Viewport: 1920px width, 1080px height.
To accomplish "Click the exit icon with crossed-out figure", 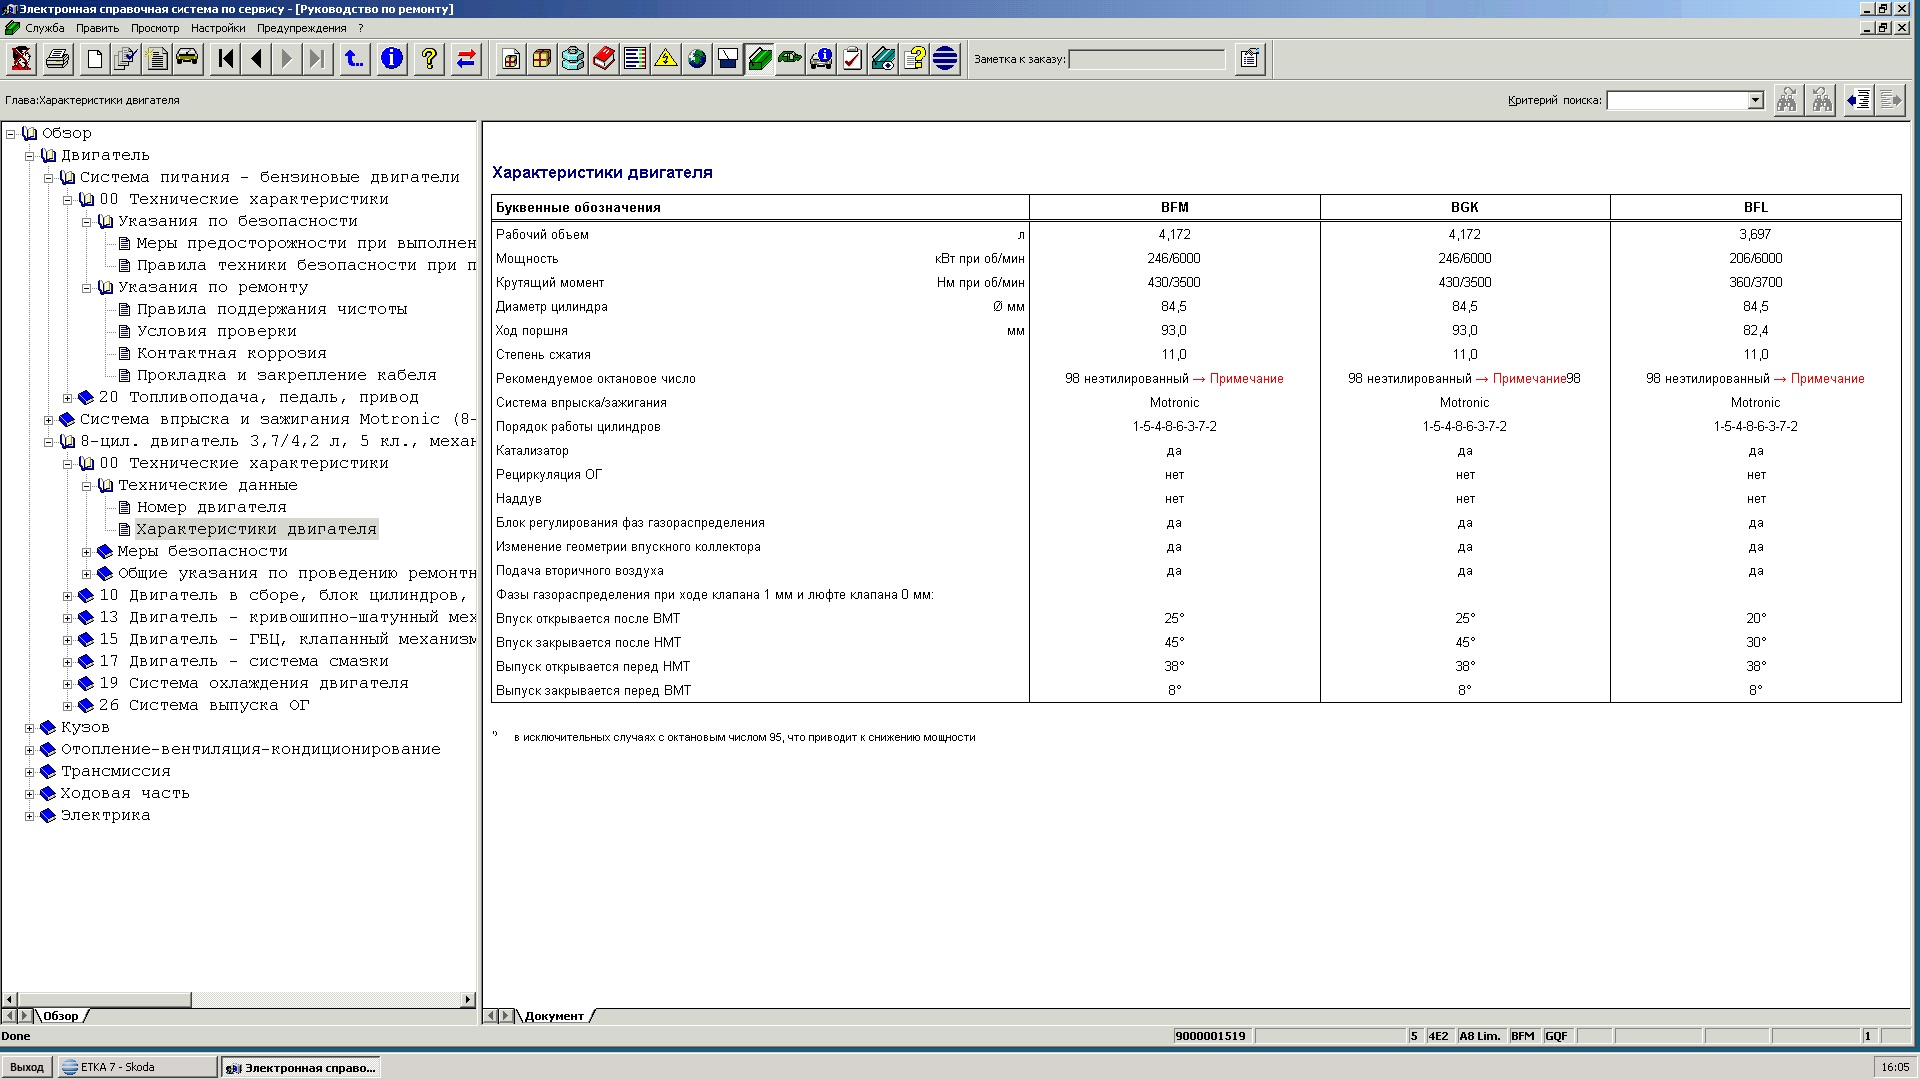I will (21, 59).
